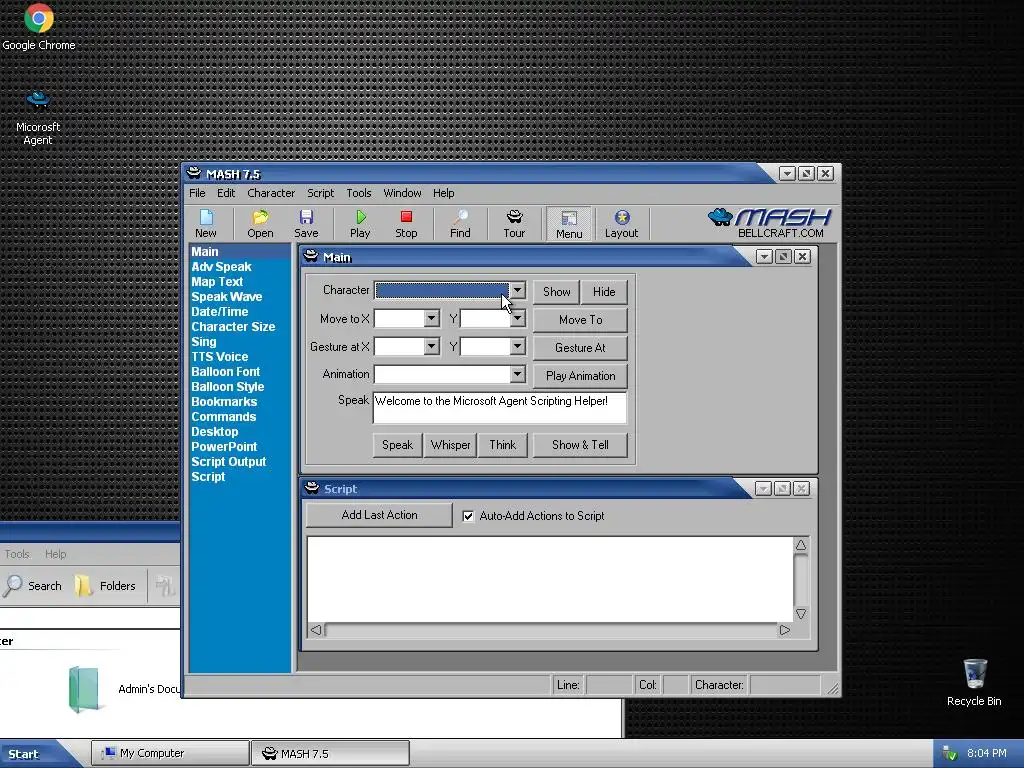Expand the Character dropdown
Screen dimensions: 1024x768
point(517,291)
